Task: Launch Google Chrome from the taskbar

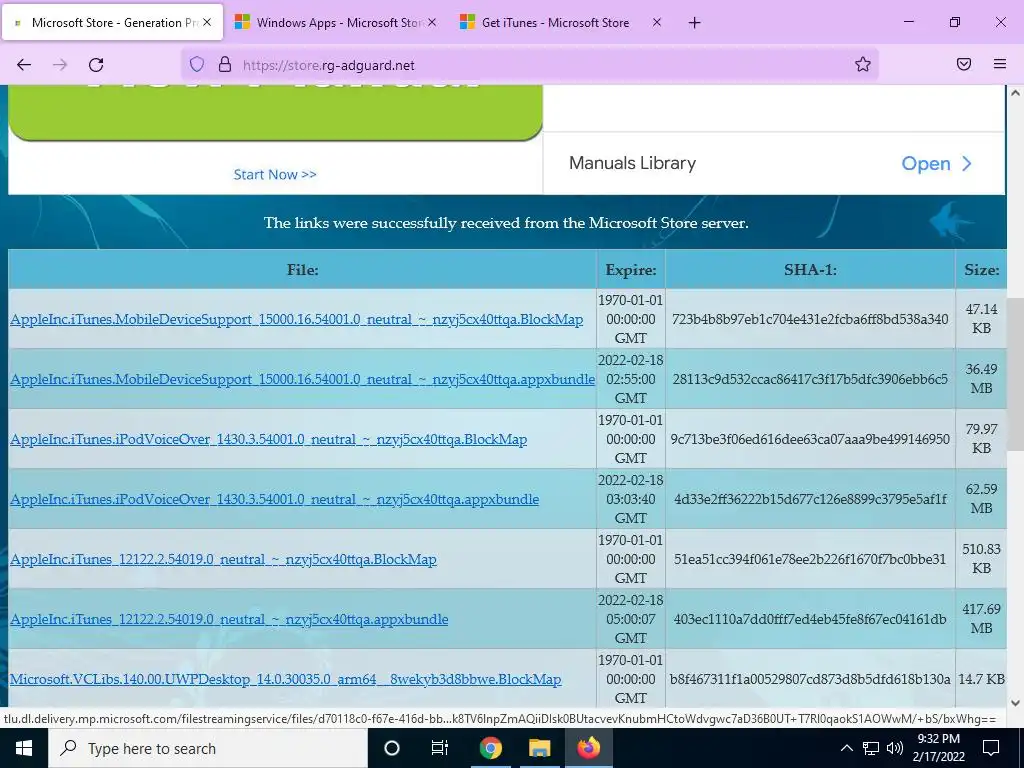Action: coord(490,748)
